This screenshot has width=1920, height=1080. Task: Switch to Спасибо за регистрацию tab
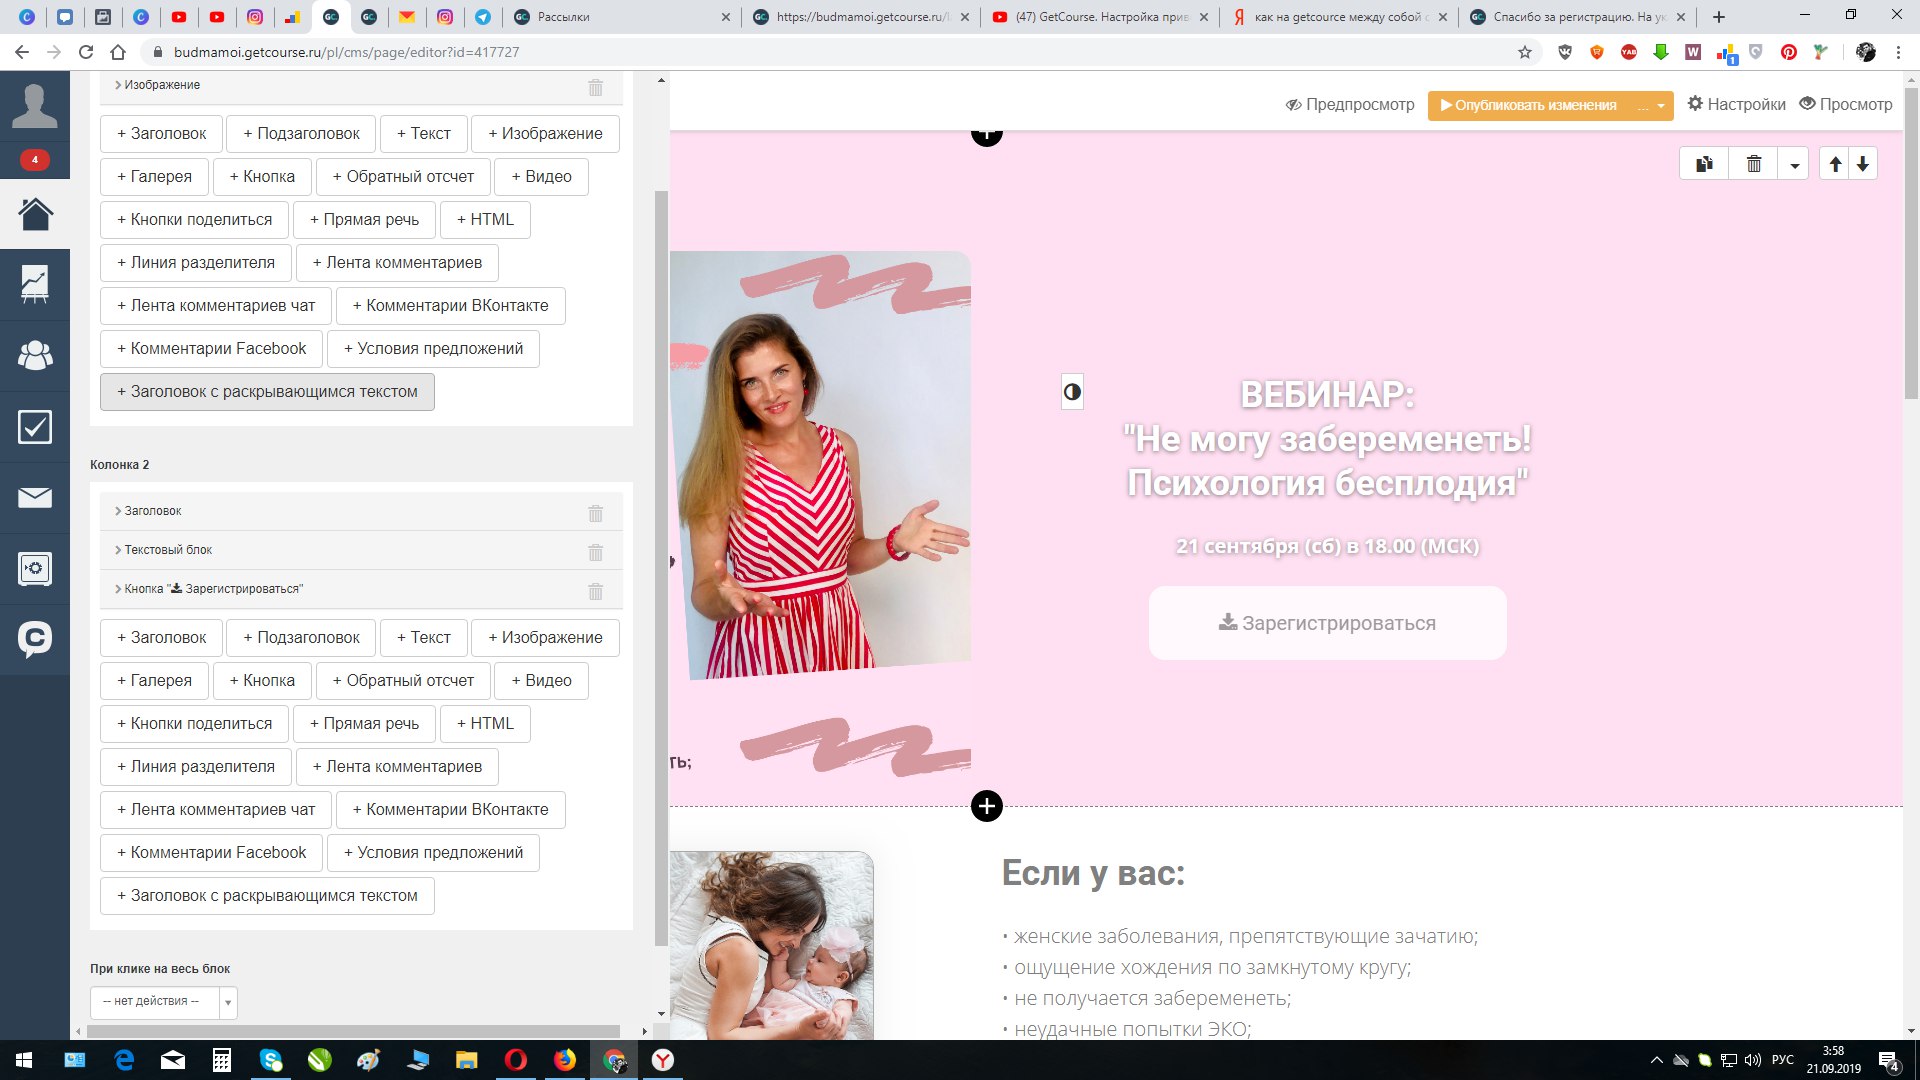tap(1577, 17)
